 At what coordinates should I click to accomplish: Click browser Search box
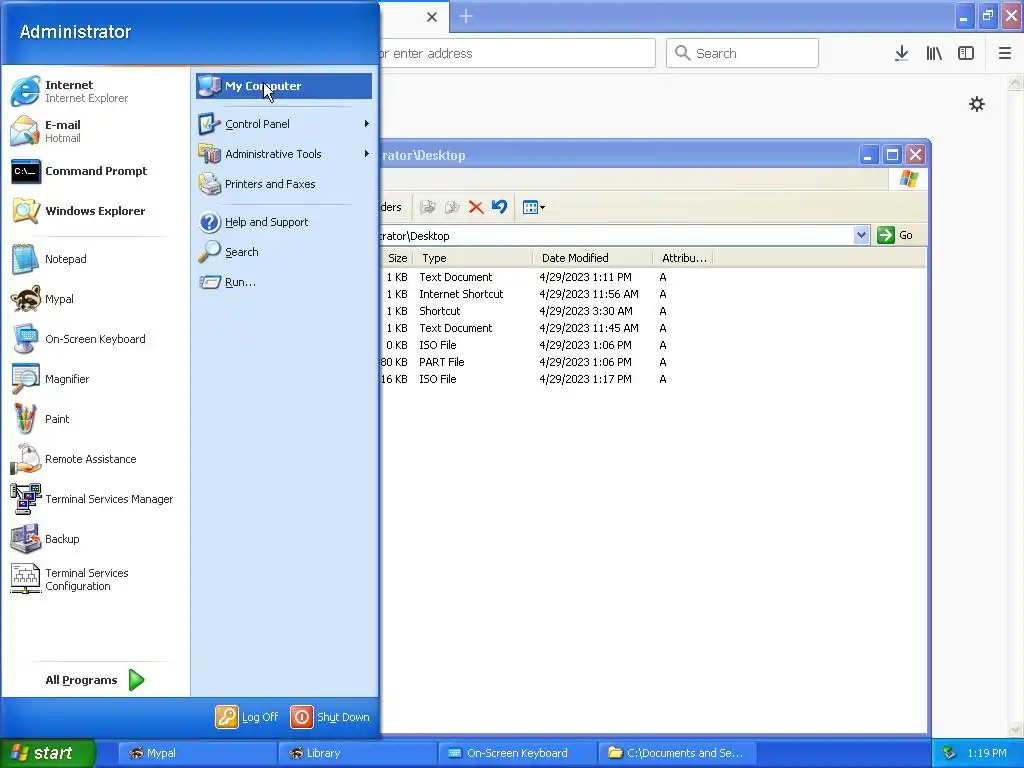[x=742, y=53]
